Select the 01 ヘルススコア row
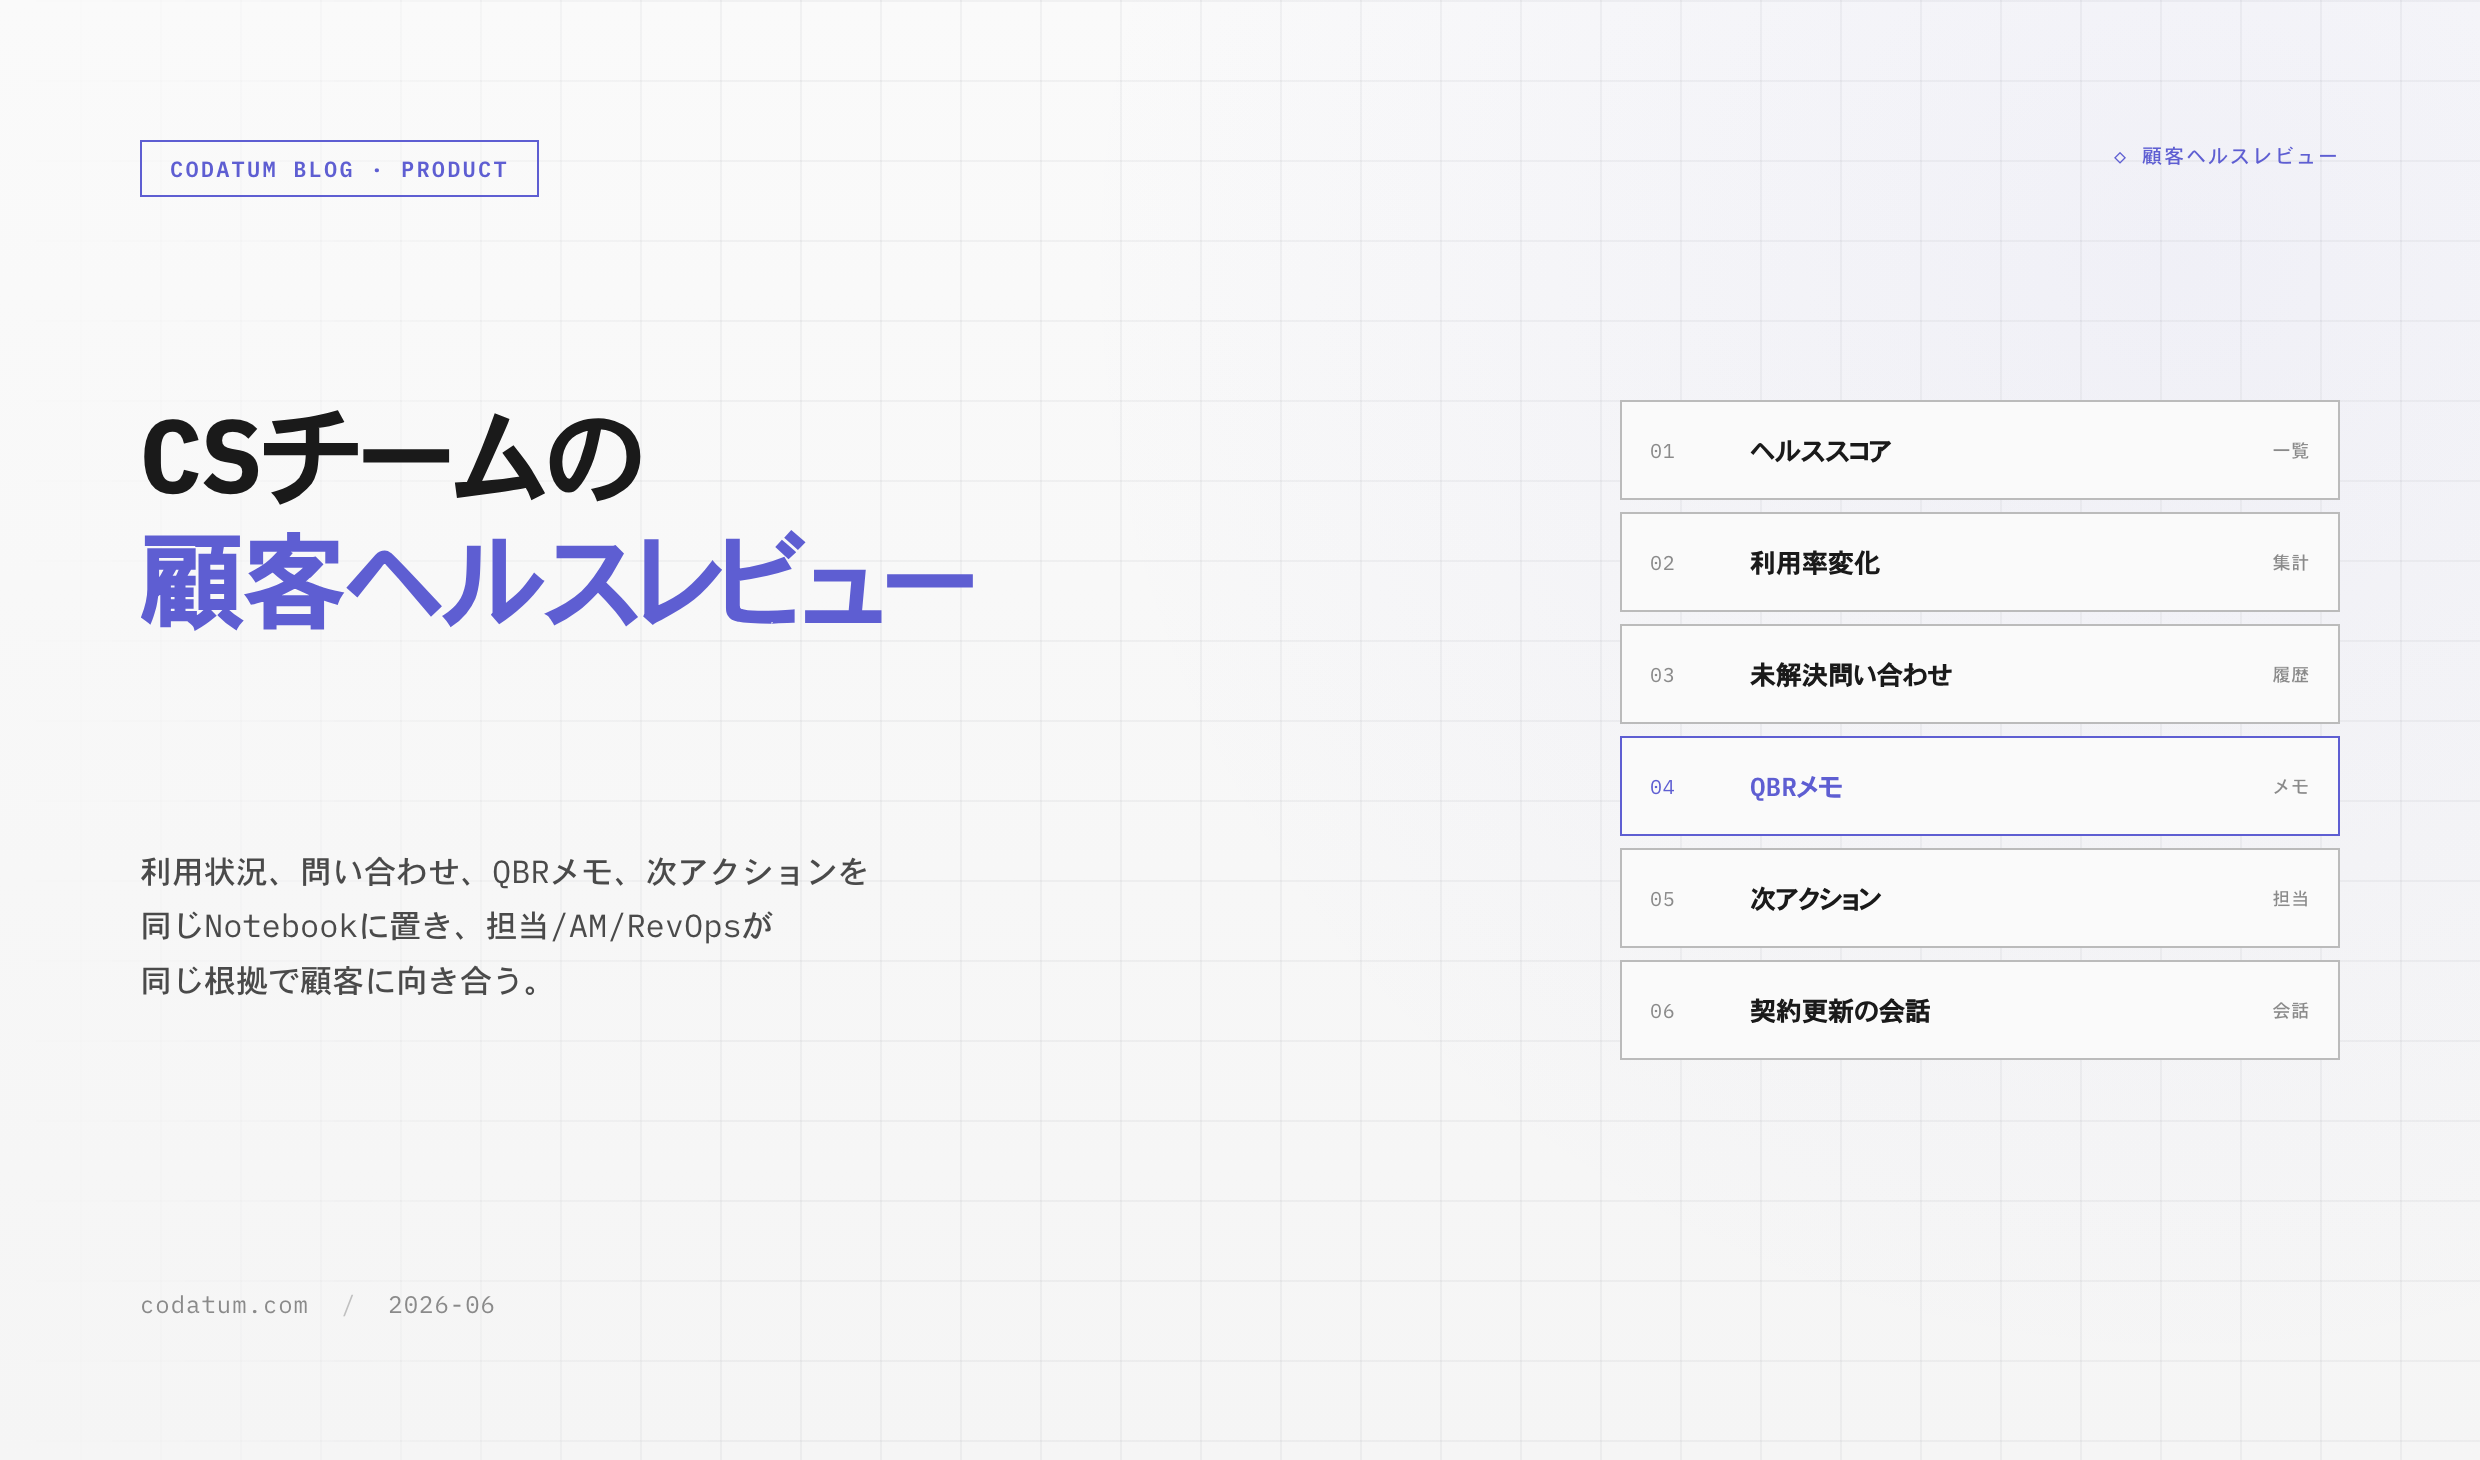Image resolution: width=2480 pixels, height=1460 pixels. coord(1979,450)
